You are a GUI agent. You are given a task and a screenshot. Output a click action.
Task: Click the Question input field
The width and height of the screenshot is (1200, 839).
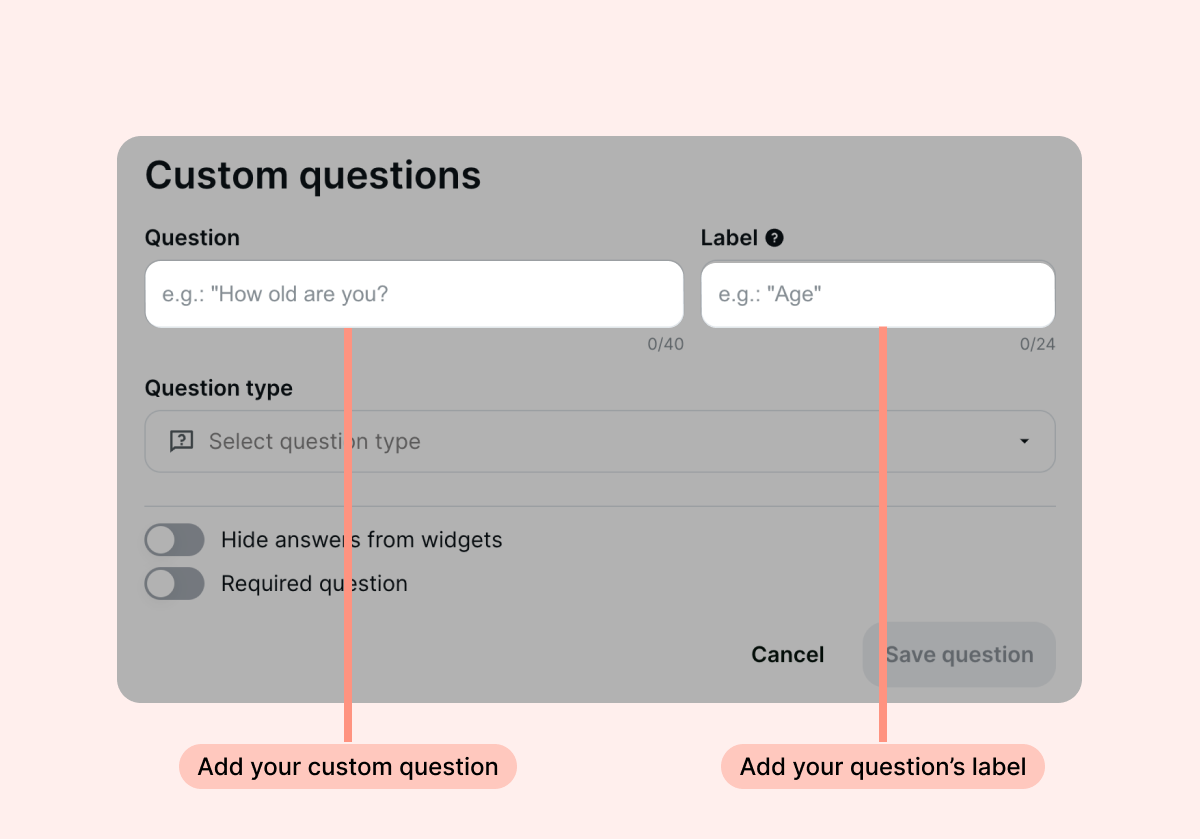point(414,293)
